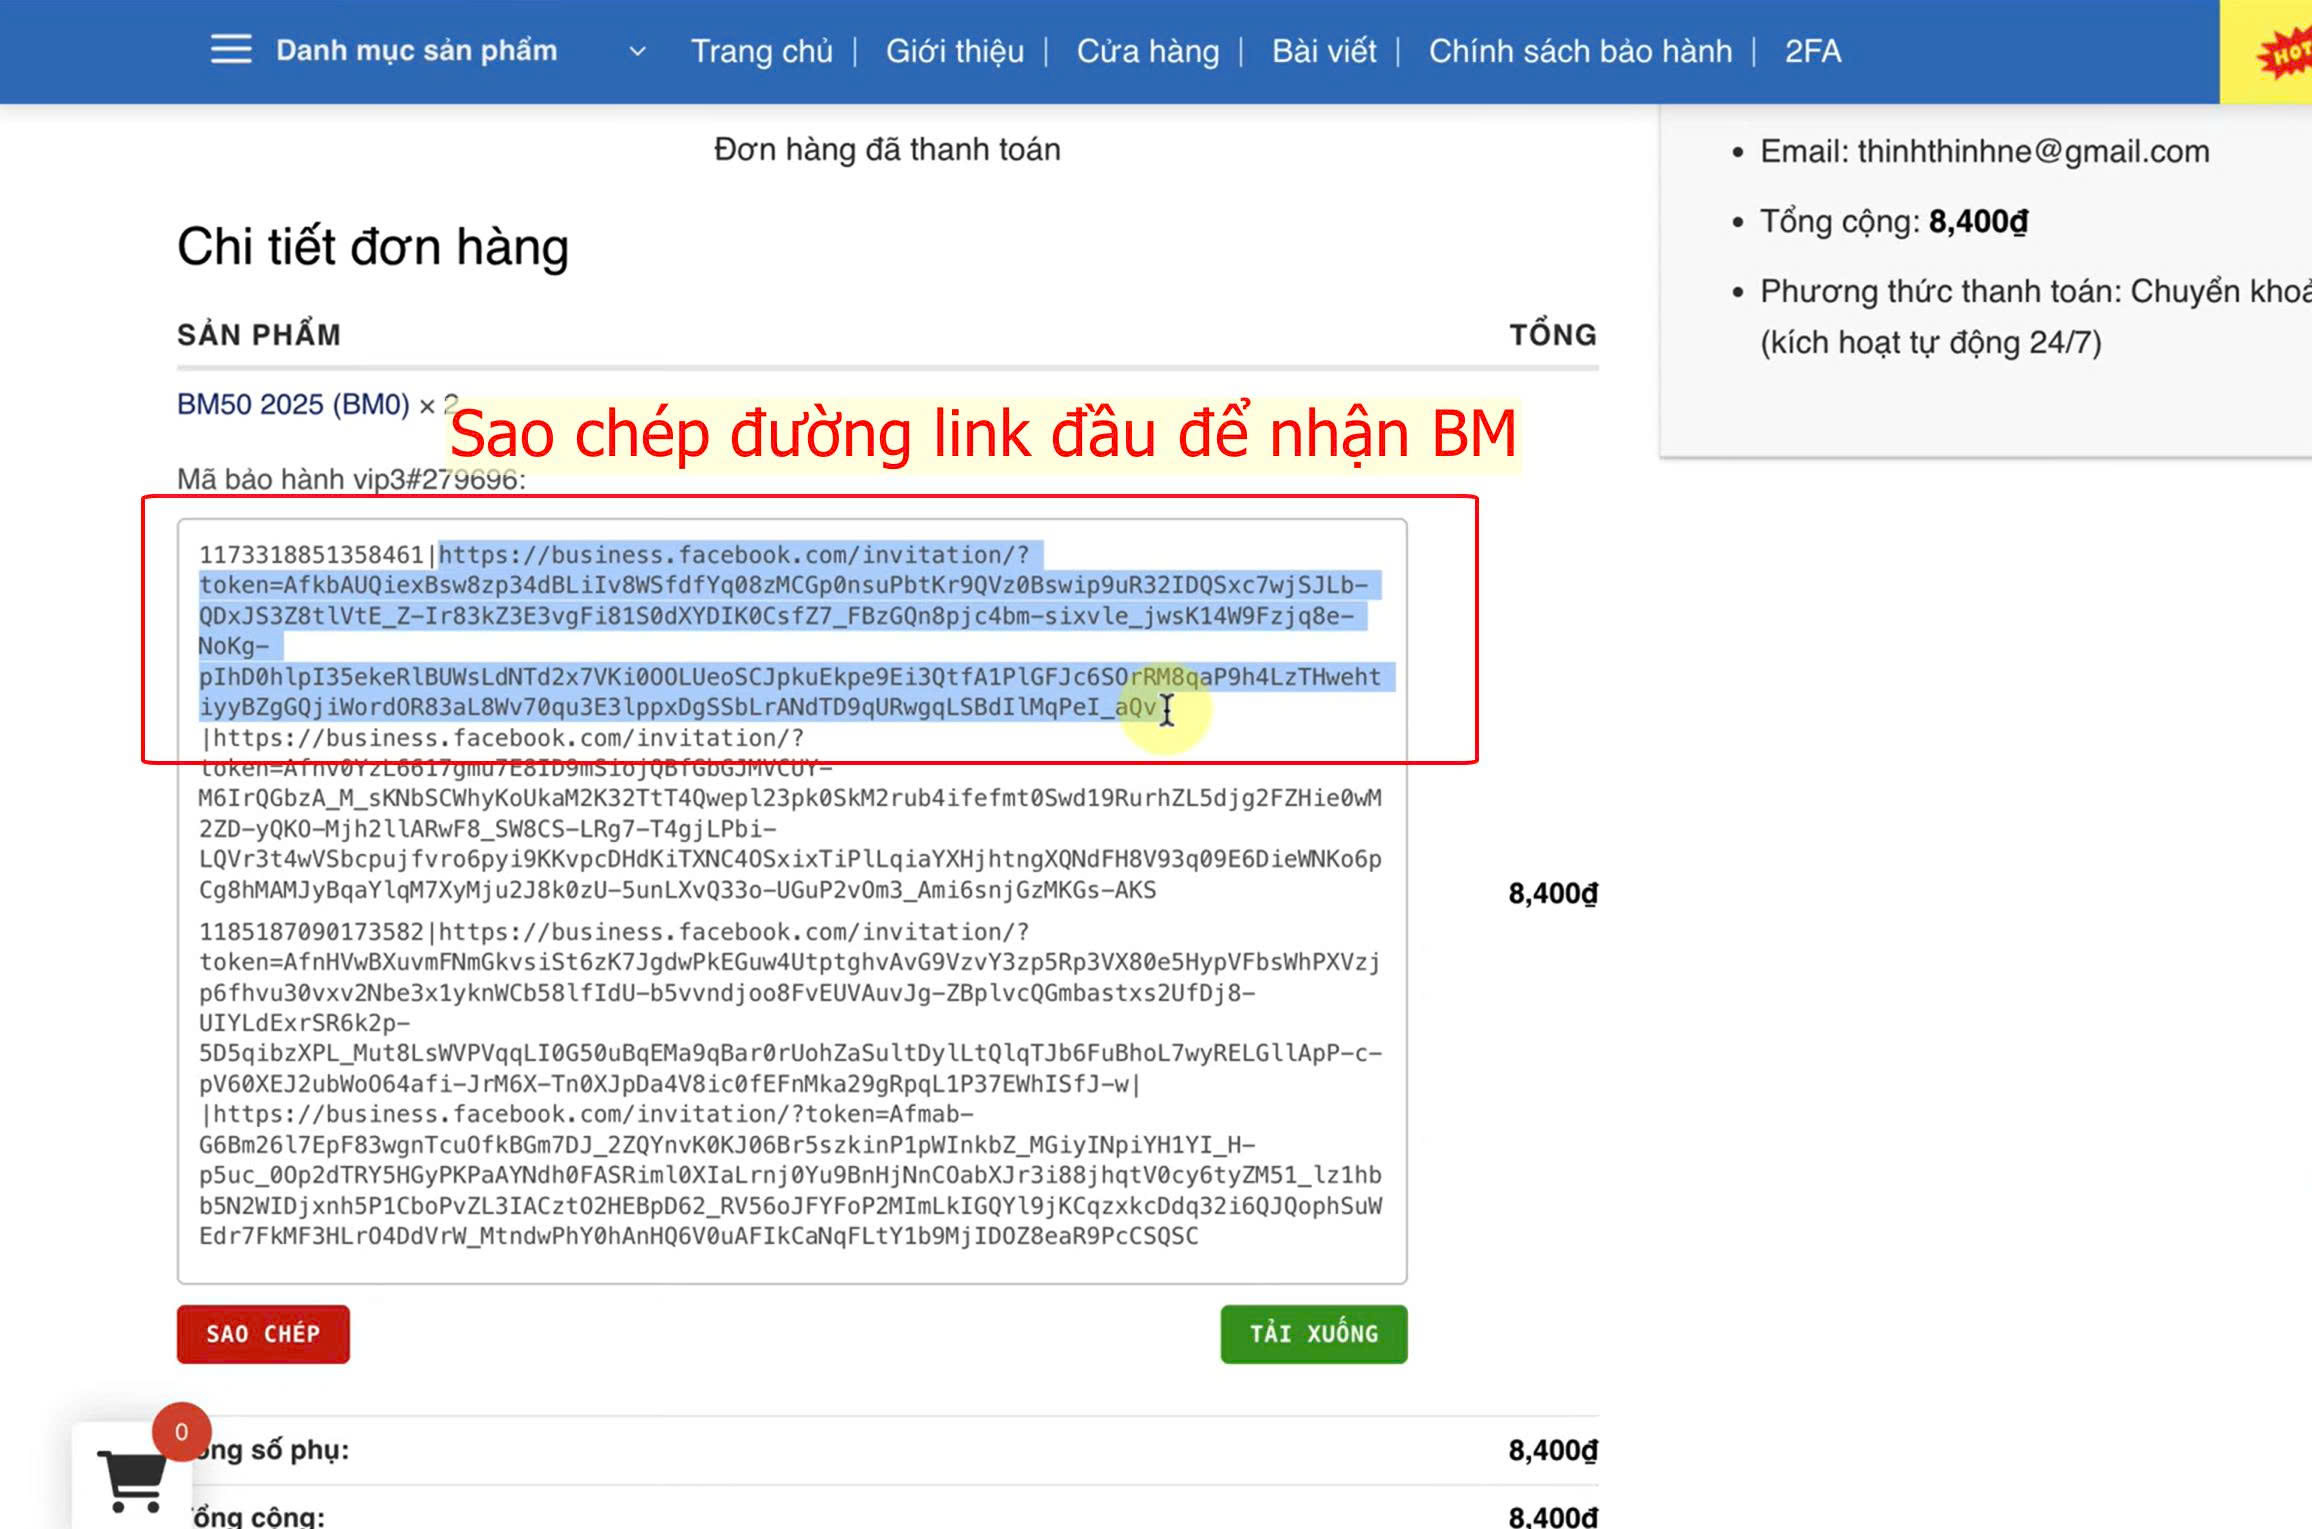Open the BM50 2025 (BM0) product link
The height and width of the screenshot is (1529, 2312).
click(x=293, y=404)
